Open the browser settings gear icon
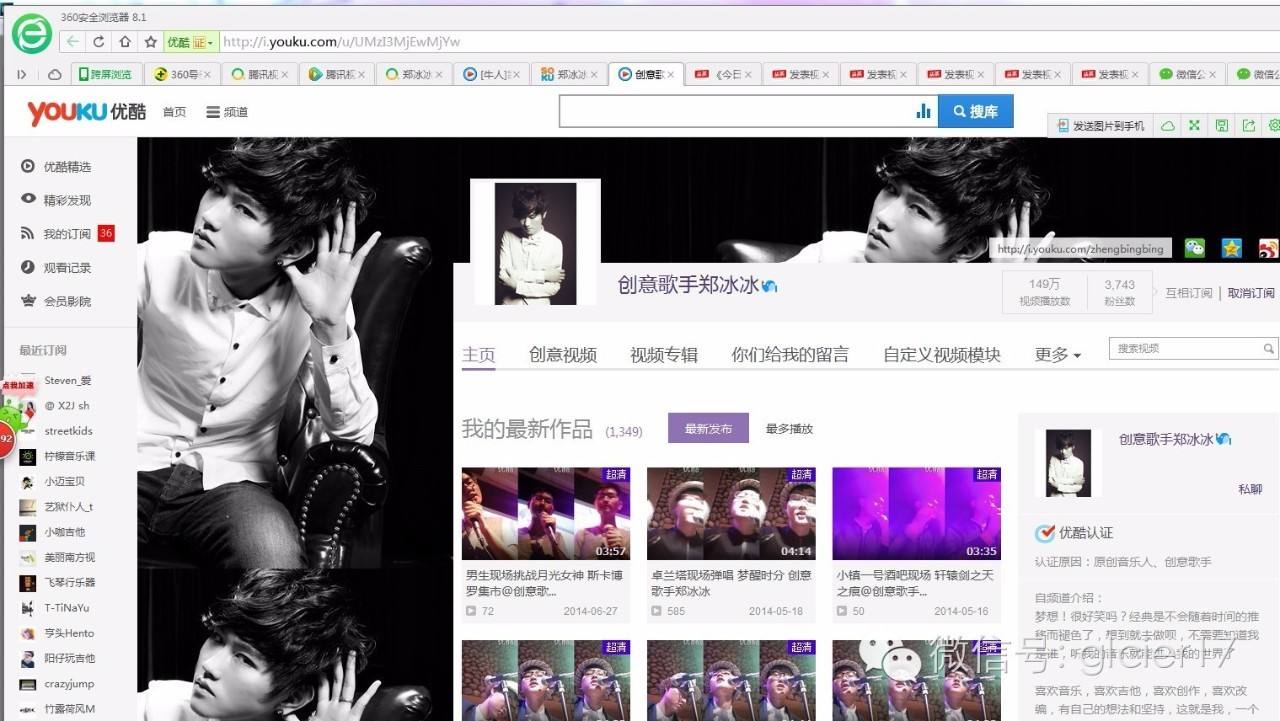This screenshot has height=721, width=1280. (x=1273, y=125)
